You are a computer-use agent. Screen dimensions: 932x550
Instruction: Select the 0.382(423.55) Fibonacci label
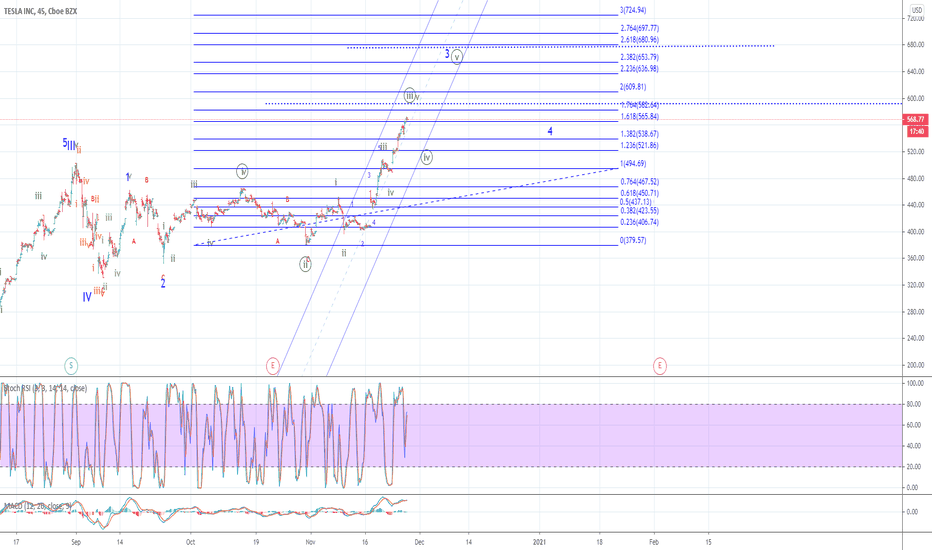[x=640, y=211]
